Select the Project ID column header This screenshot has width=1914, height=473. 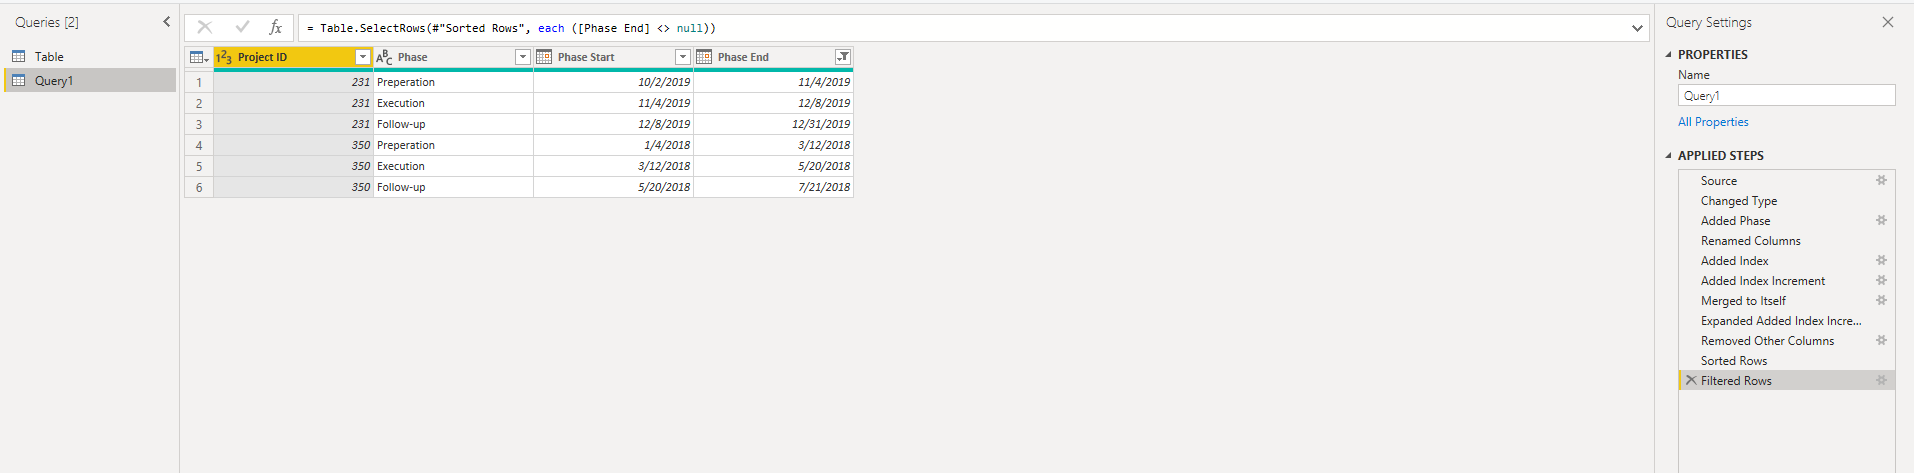(x=293, y=58)
